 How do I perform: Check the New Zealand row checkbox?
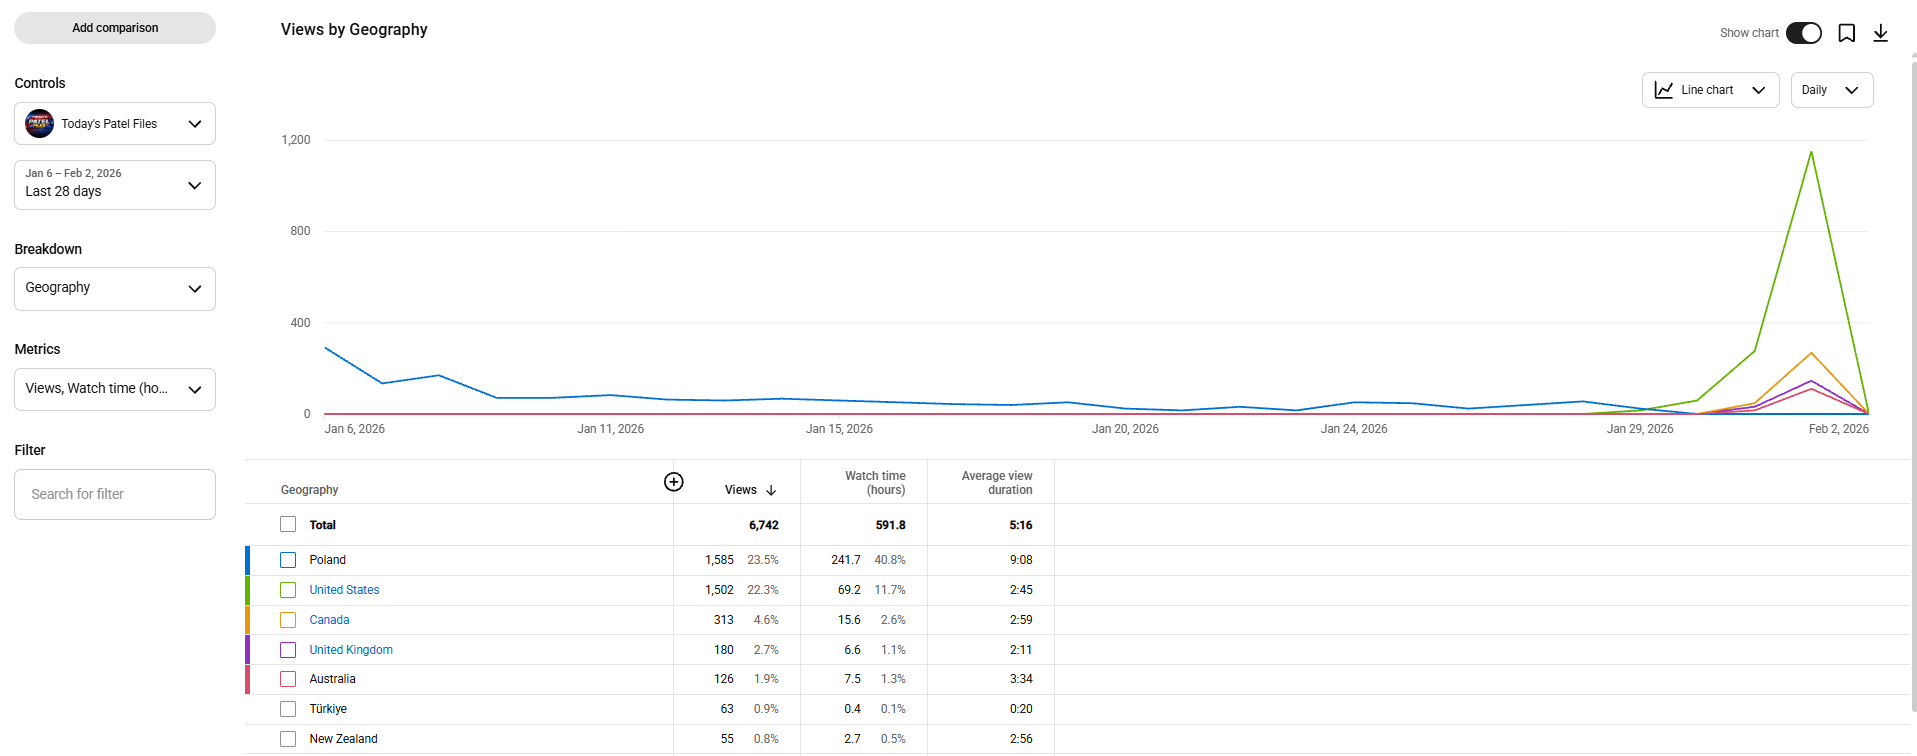288,739
